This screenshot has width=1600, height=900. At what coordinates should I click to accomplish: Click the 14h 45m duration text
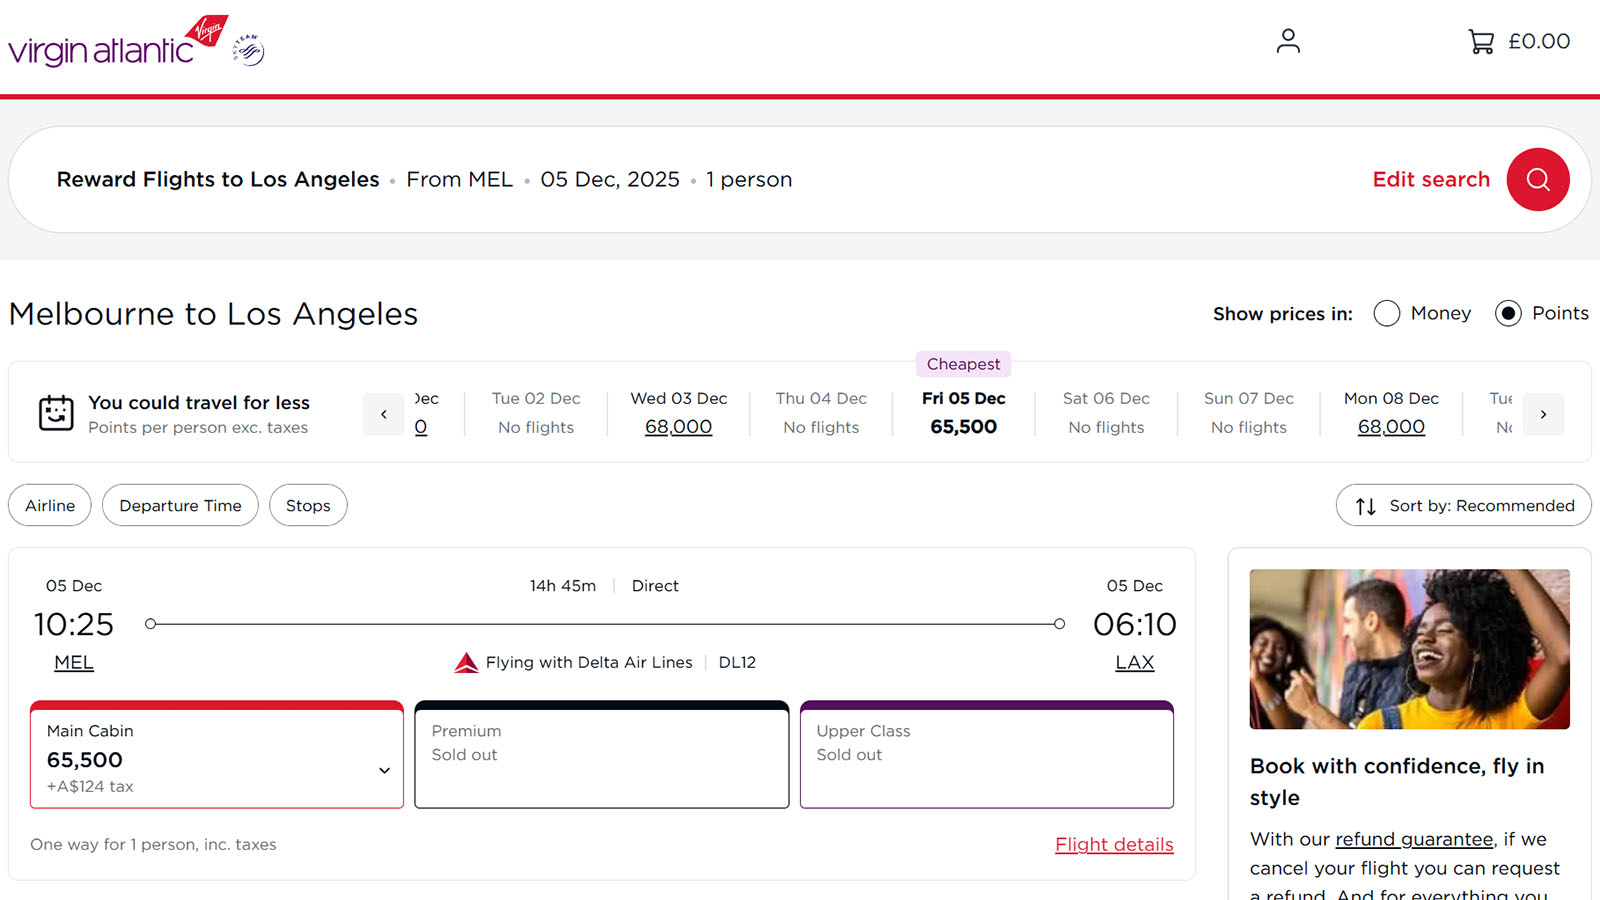pyautogui.click(x=563, y=586)
